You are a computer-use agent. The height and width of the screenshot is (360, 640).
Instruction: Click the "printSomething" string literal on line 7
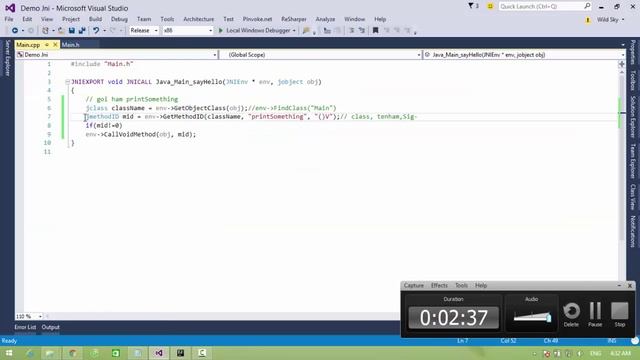click(x=278, y=117)
